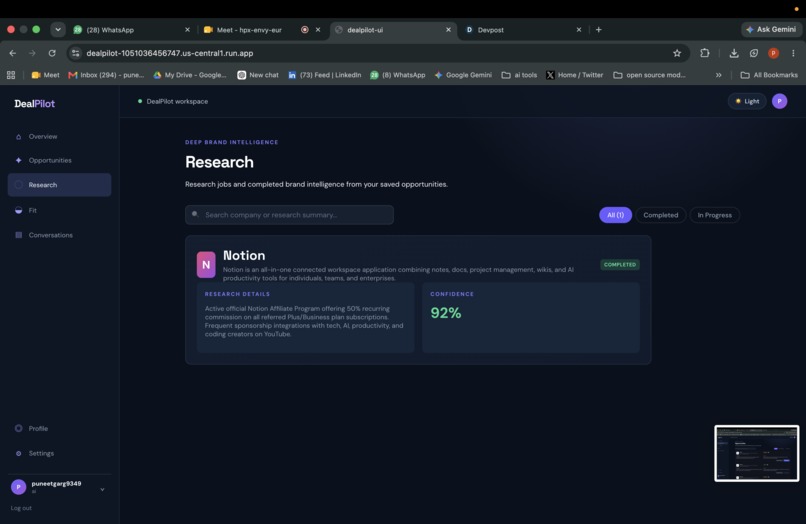Click the Overview home icon
Image resolution: width=806 pixels, height=524 pixels.
[x=19, y=137]
